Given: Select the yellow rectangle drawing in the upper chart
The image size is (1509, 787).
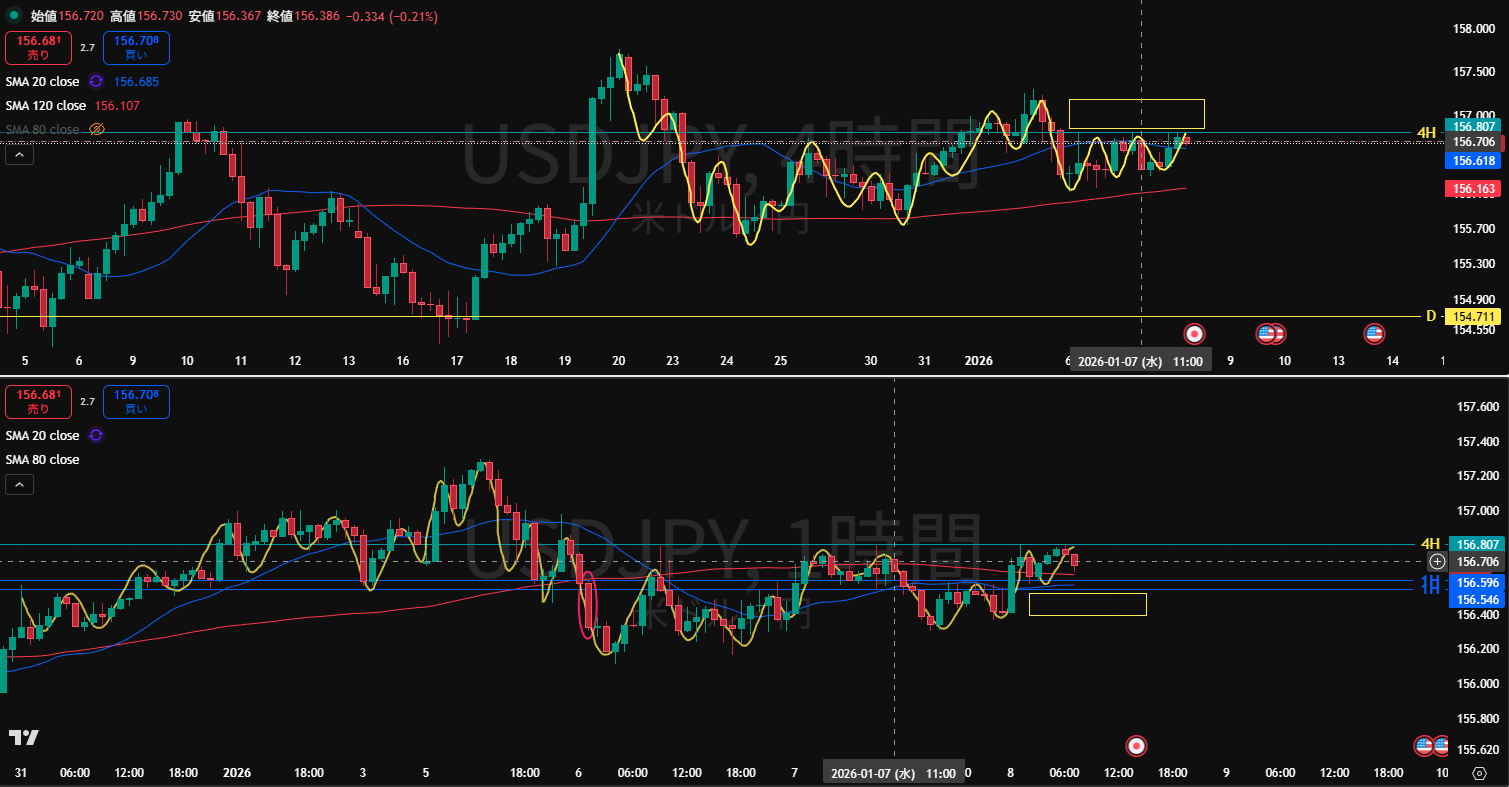Looking at the screenshot, I should click(1136, 100).
